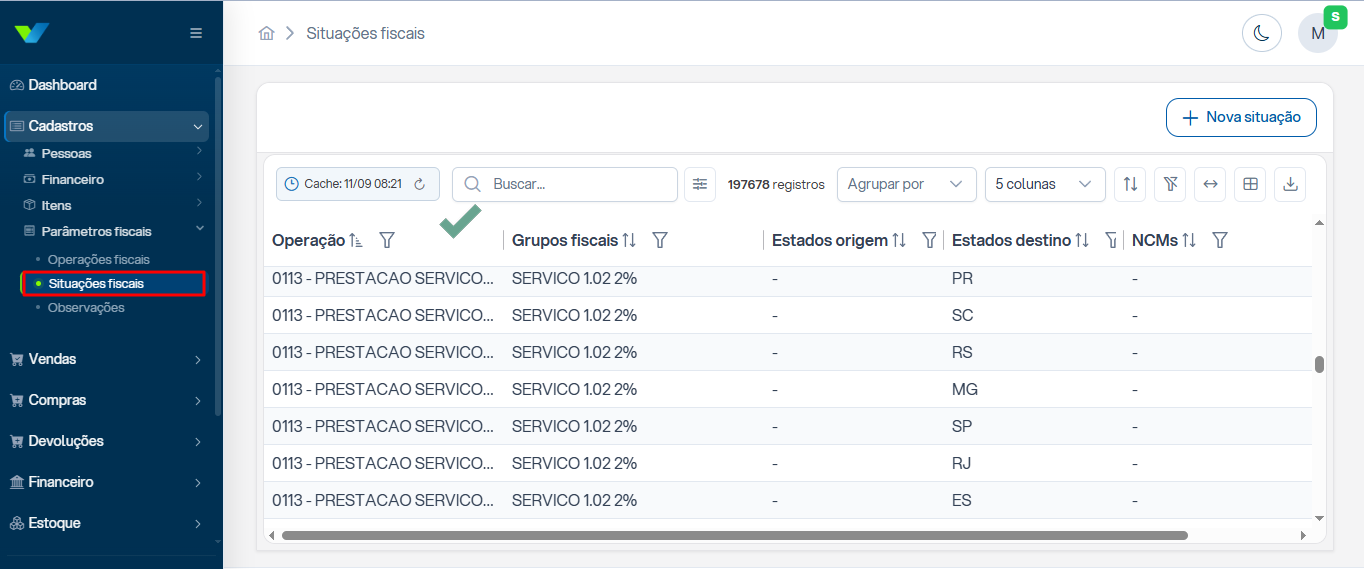Click SERVICO 1.02 2% in the MG row

(574, 389)
